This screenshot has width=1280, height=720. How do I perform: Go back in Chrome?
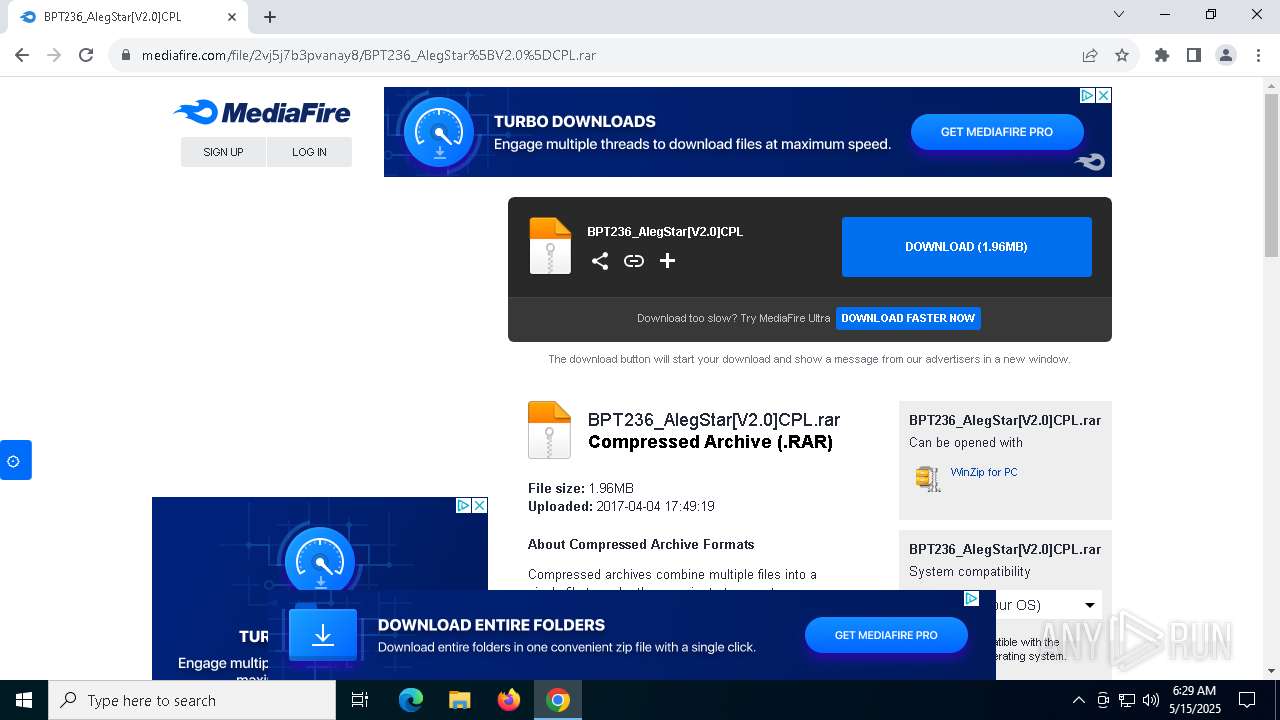(x=22, y=55)
